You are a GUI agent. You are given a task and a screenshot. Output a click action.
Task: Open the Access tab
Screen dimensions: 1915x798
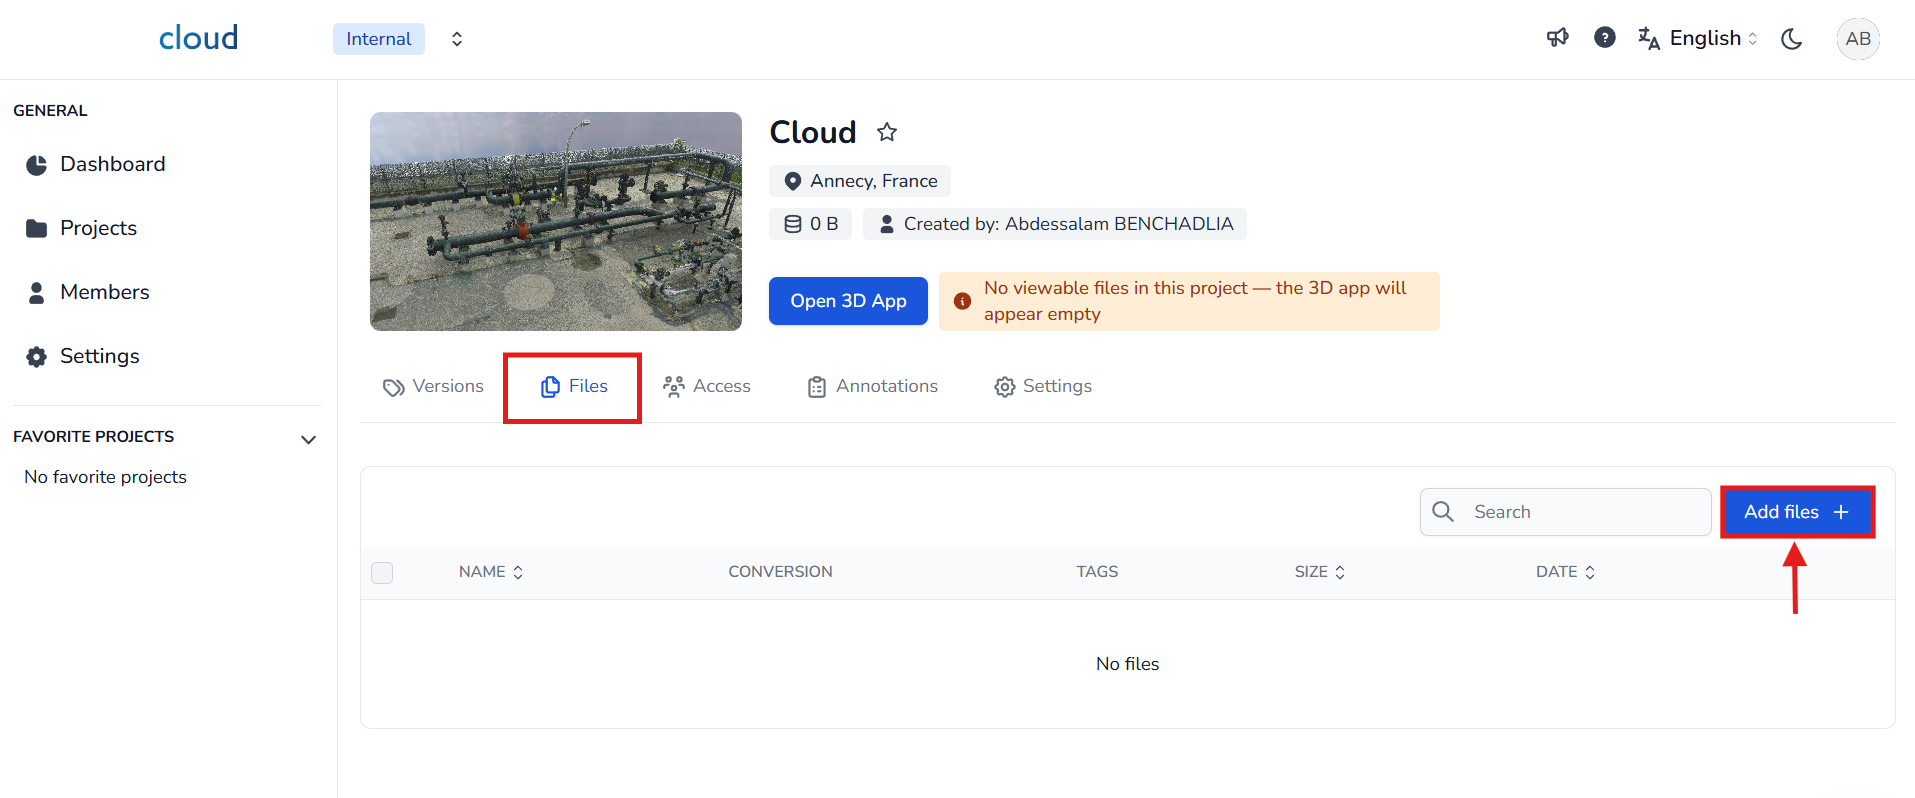[x=706, y=387]
